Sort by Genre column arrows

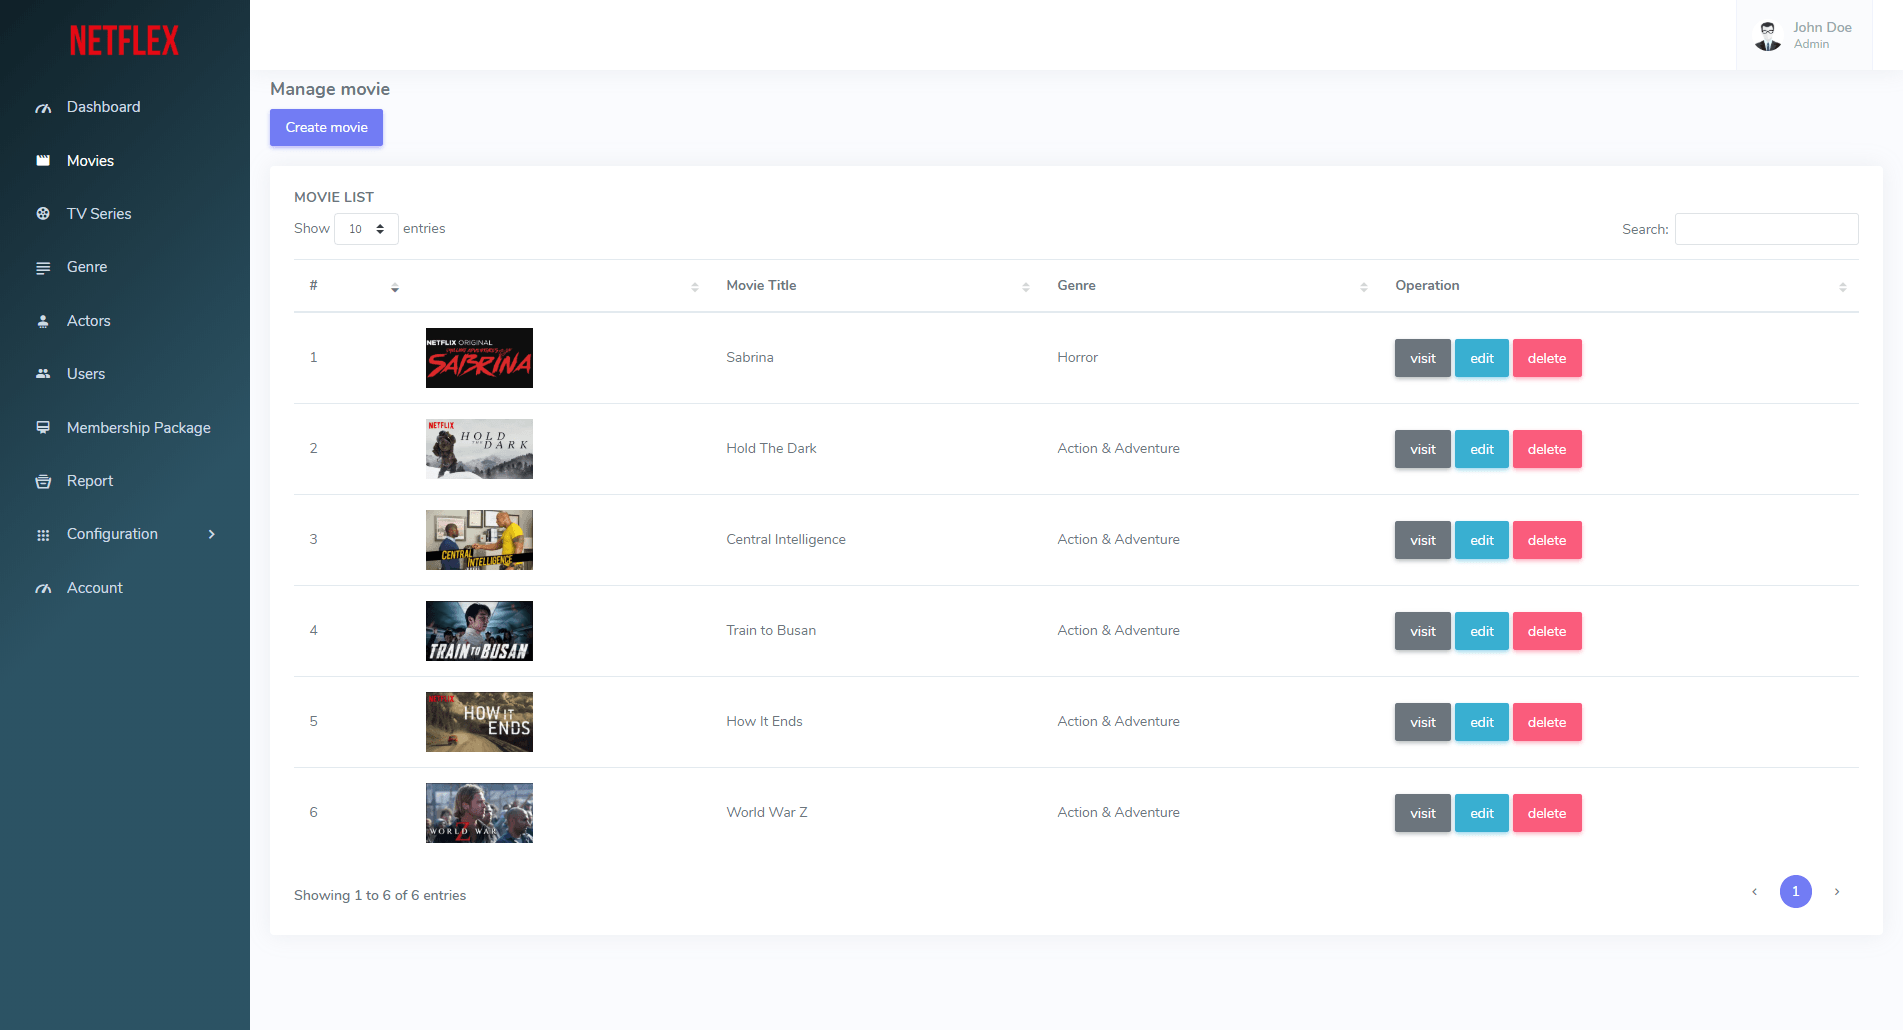click(x=1364, y=287)
